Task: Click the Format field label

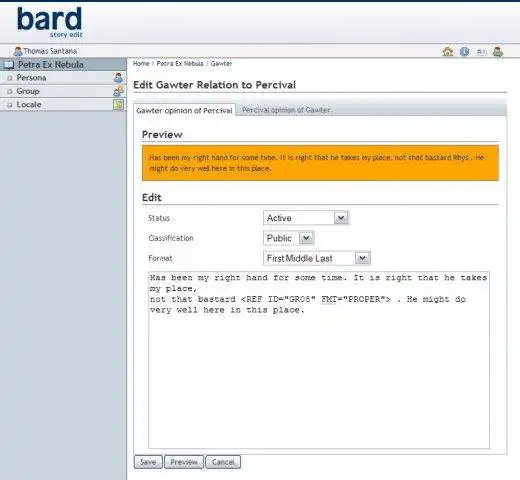Action: pyautogui.click(x=160, y=258)
